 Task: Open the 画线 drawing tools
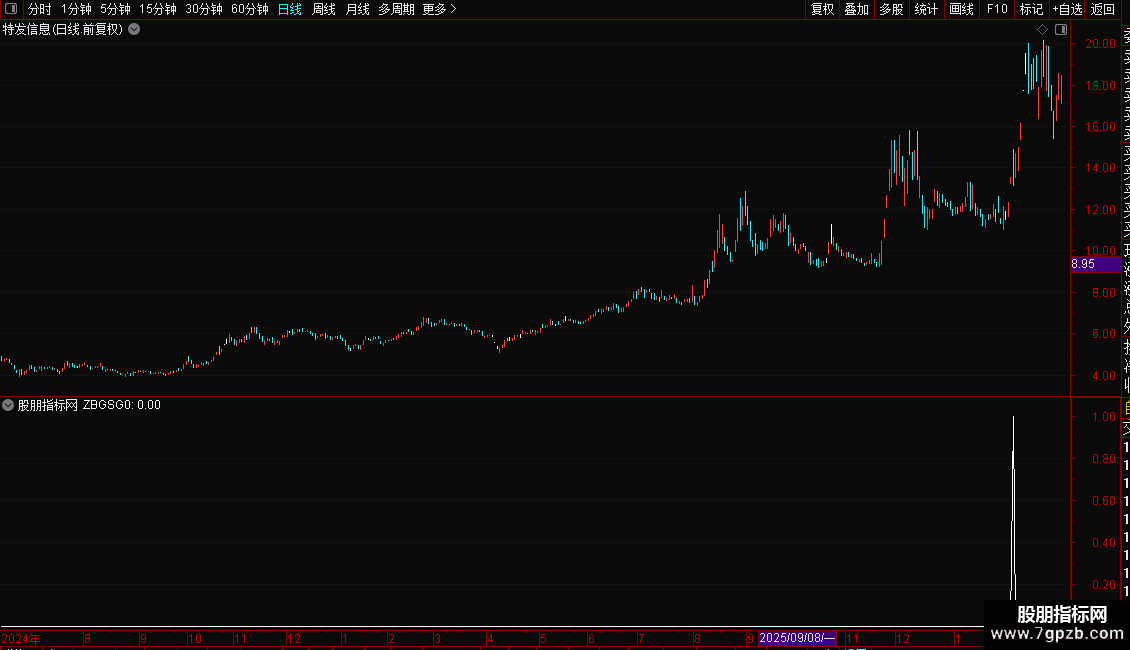(961, 9)
